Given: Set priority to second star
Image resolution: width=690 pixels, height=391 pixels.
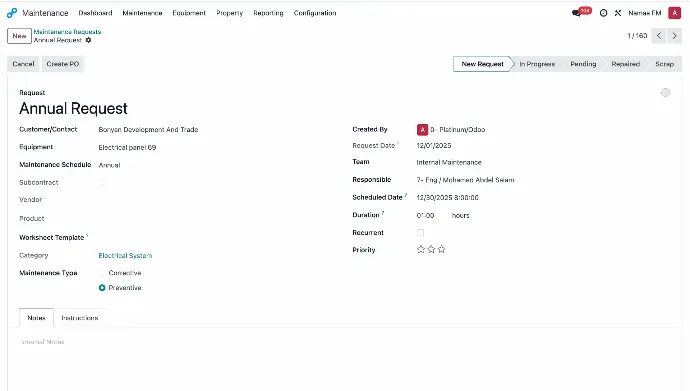Looking at the screenshot, I should (x=431, y=249).
